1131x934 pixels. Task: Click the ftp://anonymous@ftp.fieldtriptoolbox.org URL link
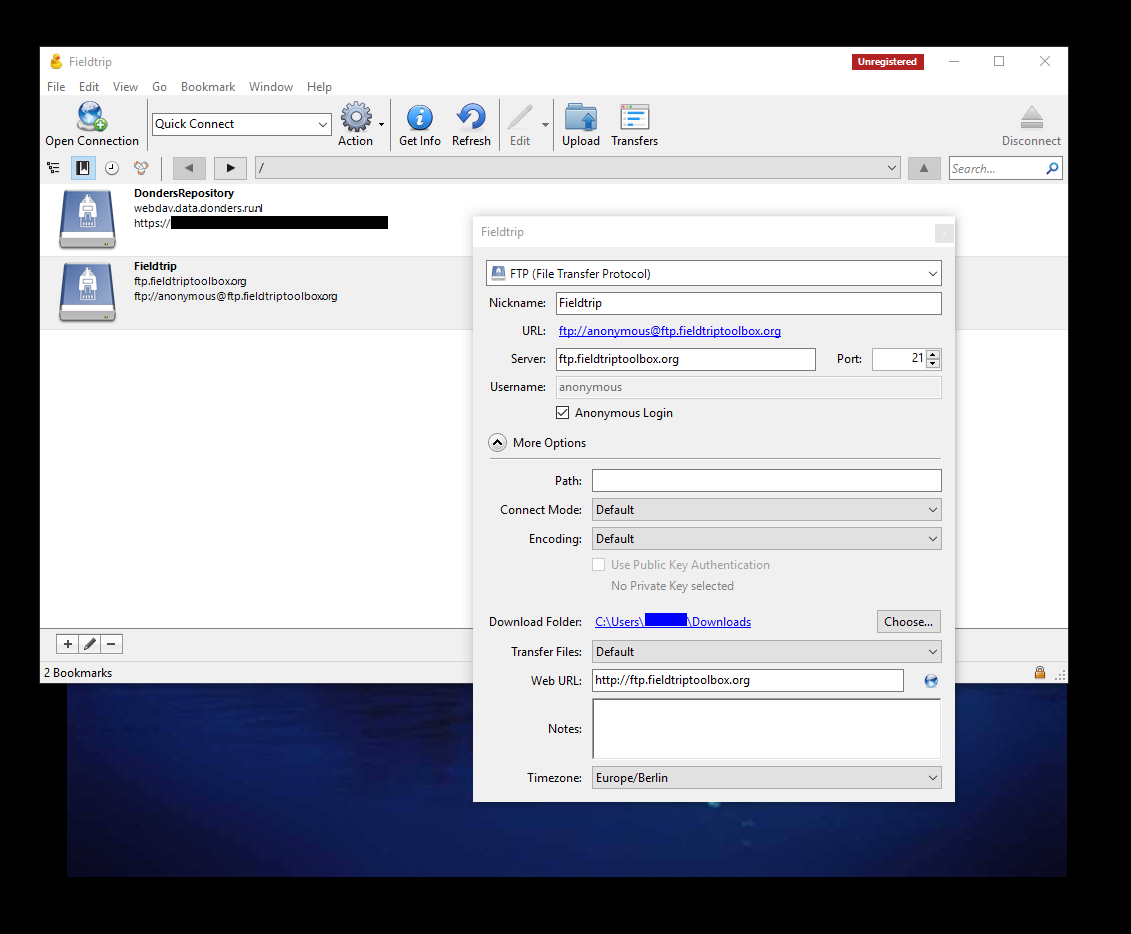point(669,331)
